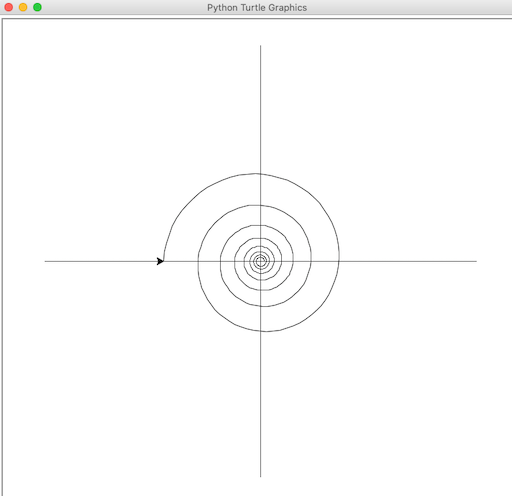
Task: Click the right end of horizontal axis
Action: click(x=476, y=261)
